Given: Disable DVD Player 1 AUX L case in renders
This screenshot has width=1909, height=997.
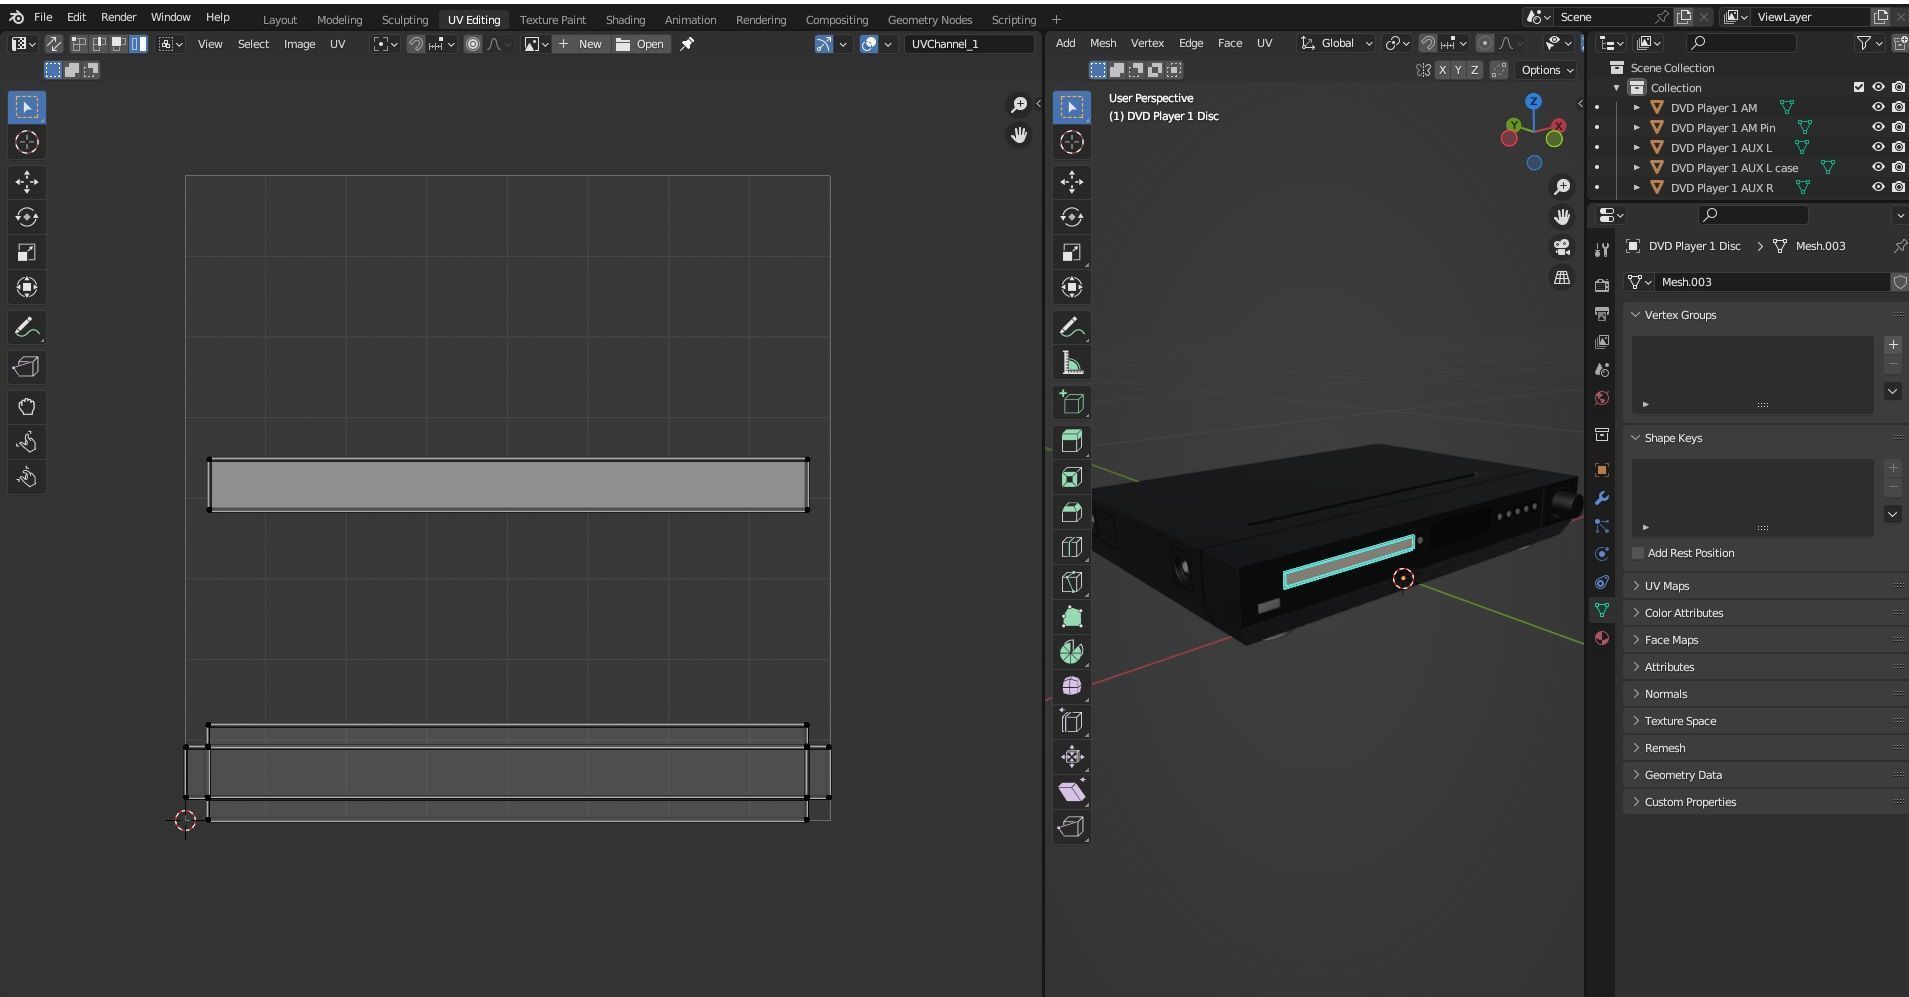Looking at the screenshot, I should click(x=1898, y=168).
